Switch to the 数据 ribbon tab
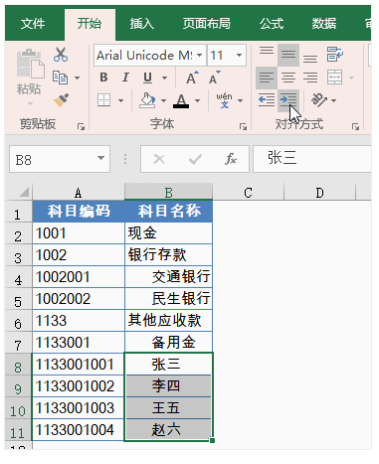 click(x=324, y=24)
